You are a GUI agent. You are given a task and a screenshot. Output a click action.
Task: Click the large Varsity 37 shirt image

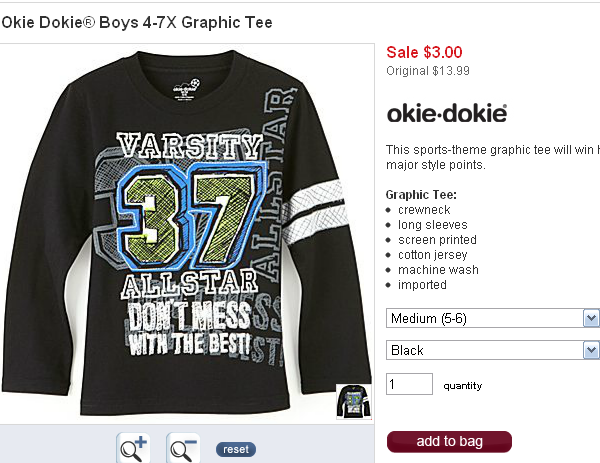[x=187, y=233]
